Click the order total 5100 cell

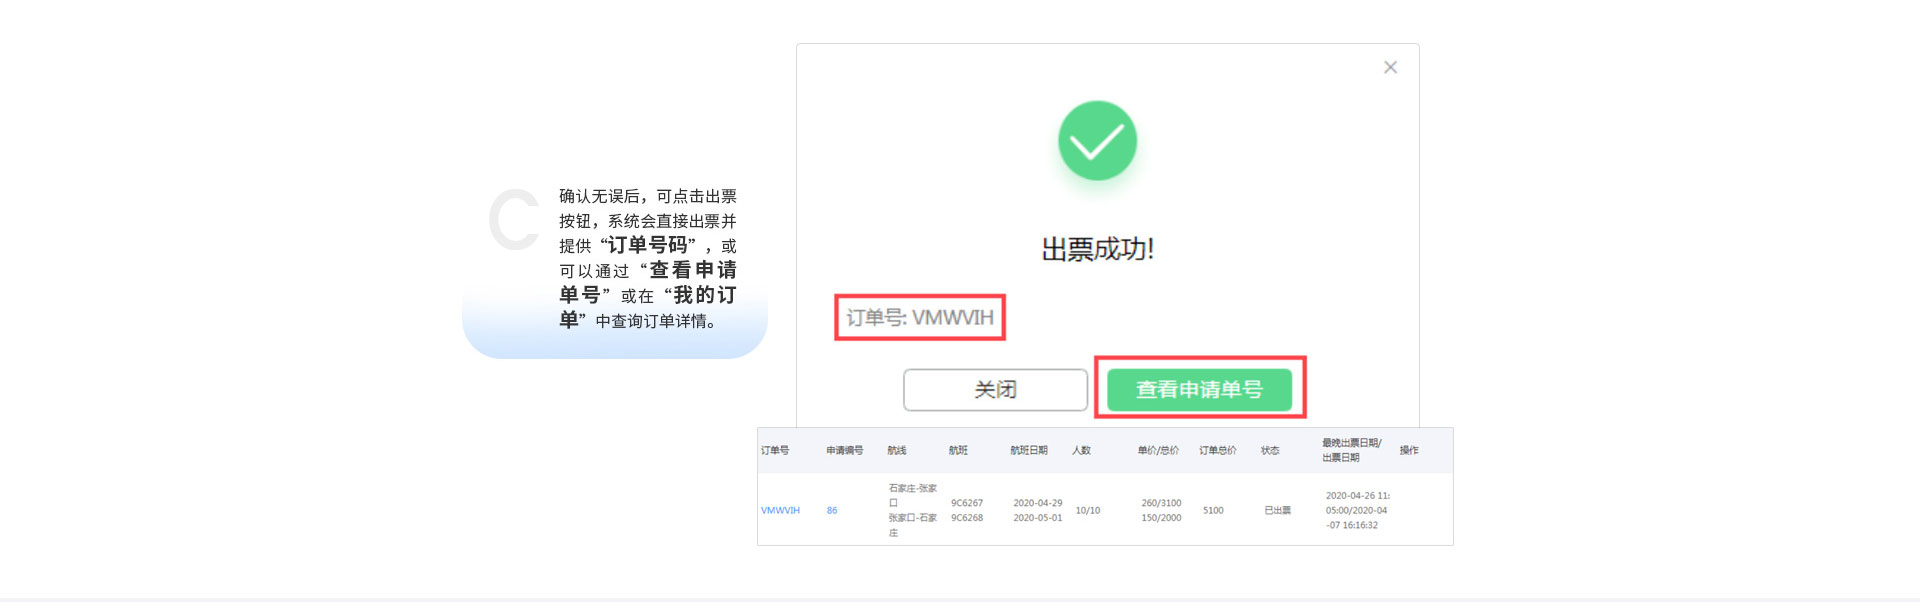1213,511
